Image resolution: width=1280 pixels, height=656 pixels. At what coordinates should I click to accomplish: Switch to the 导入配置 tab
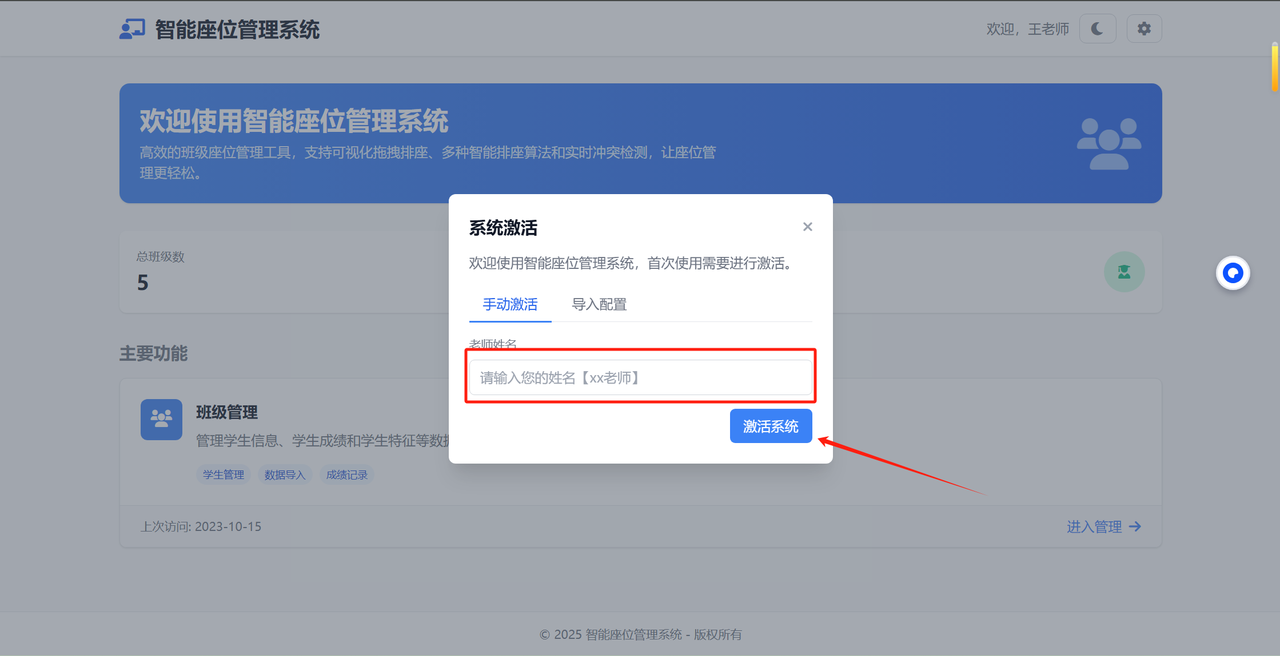point(599,304)
